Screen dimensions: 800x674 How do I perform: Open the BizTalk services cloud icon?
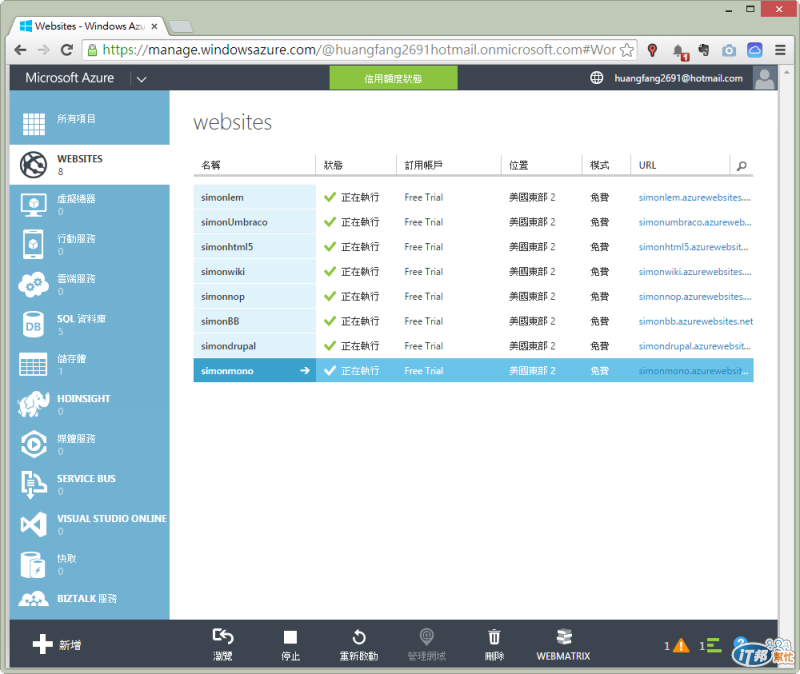[34, 599]
